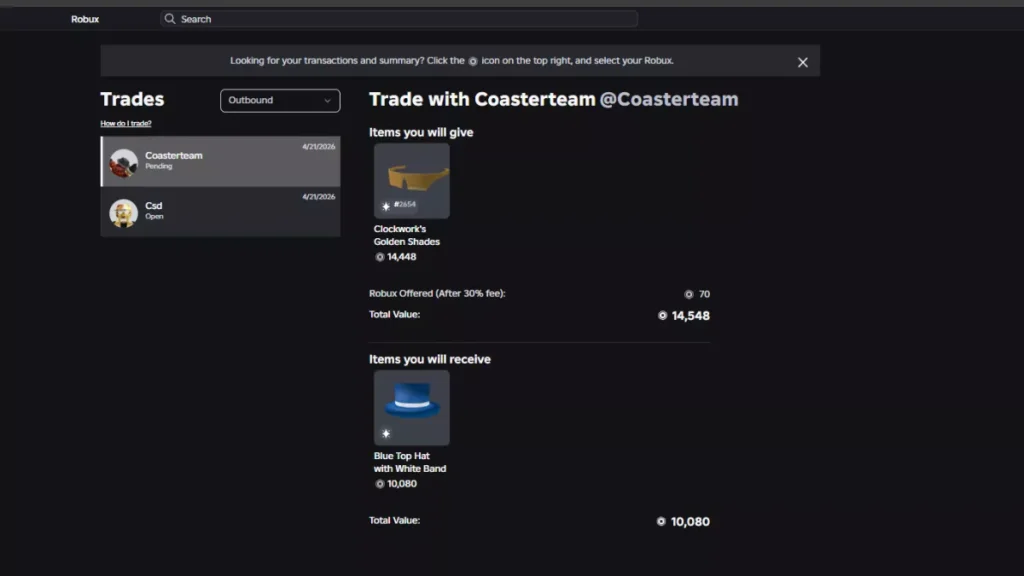Click the magnifier icon in search bar
This screenshot has width=1024, height=576.
click(x=170, y=19)
